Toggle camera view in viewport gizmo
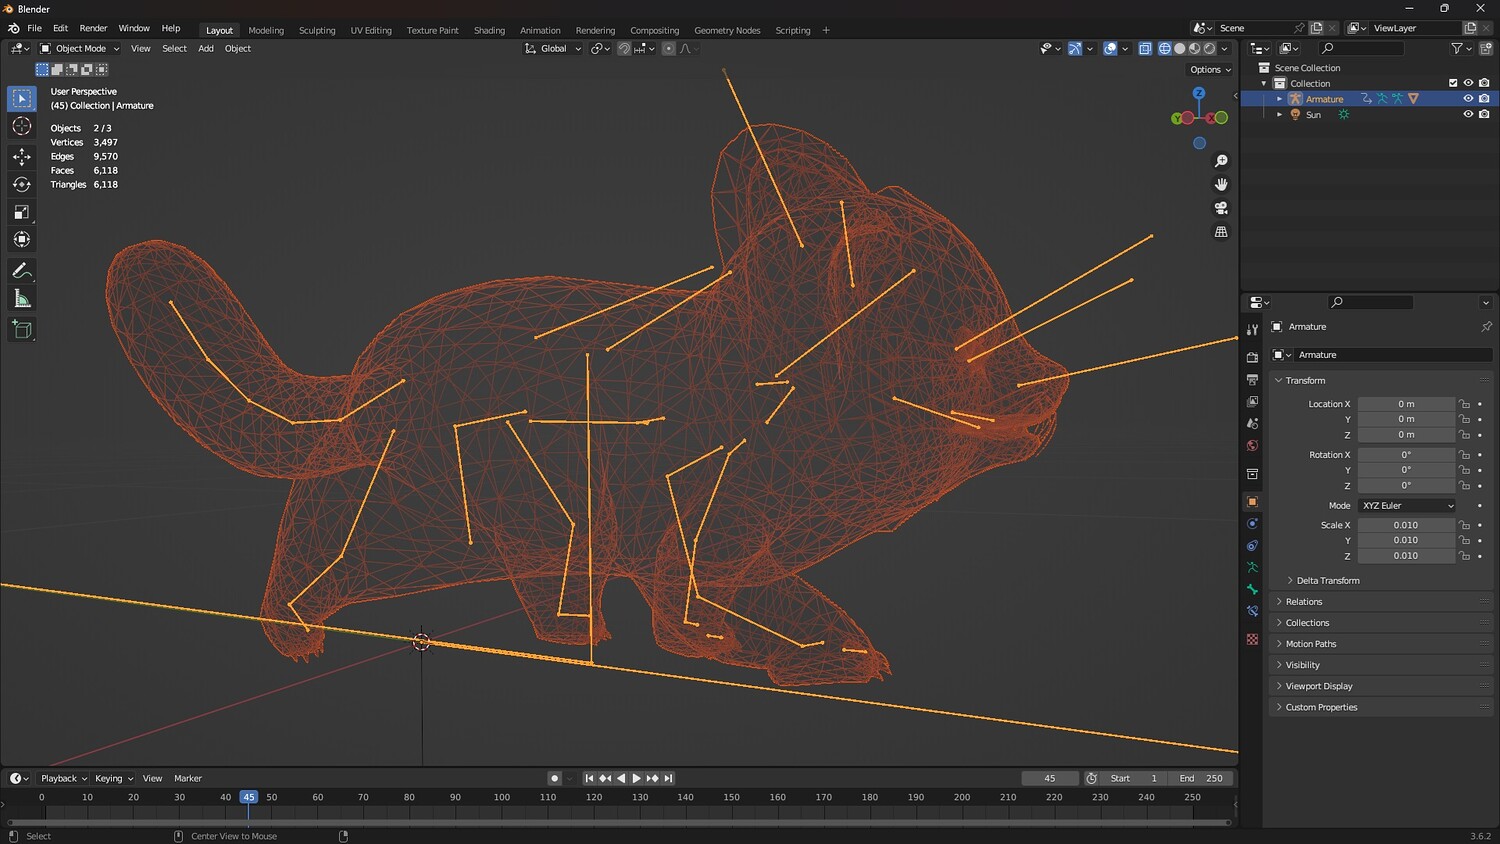1500x844 pixels. point(1221,208)
